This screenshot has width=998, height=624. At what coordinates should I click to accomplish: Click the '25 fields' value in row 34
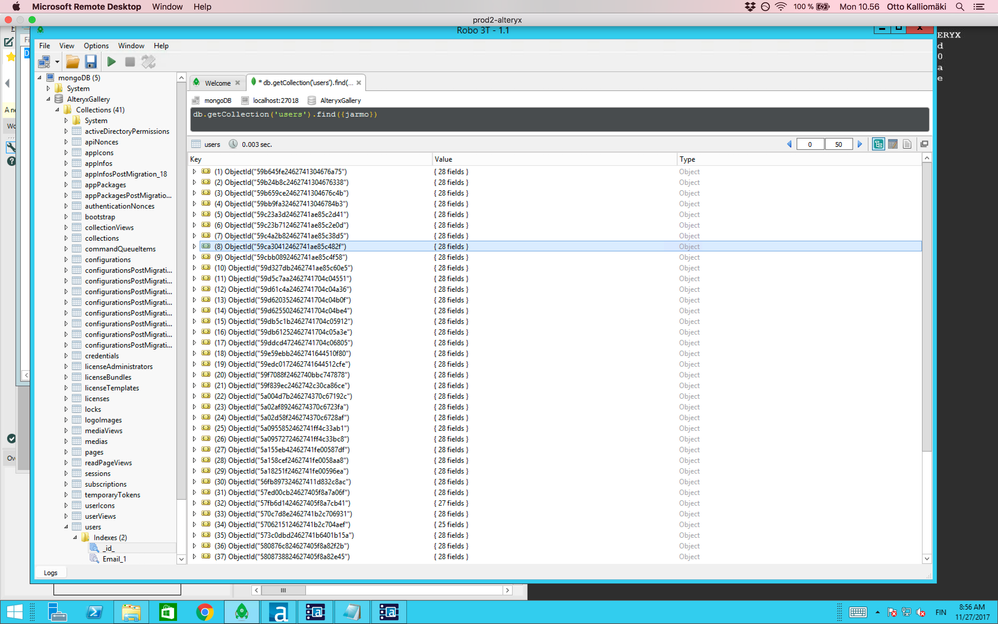[x=451, y=525]
